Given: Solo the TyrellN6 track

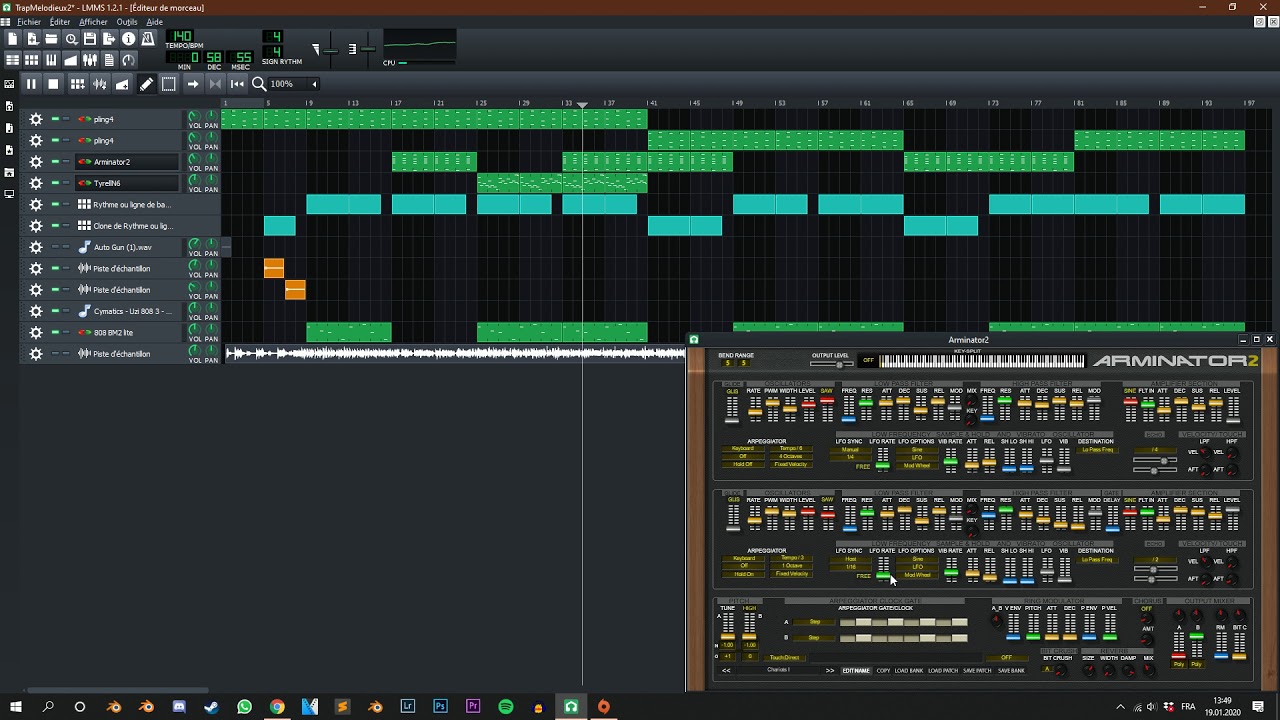Looking at the screenshot, I should point(66,183).
